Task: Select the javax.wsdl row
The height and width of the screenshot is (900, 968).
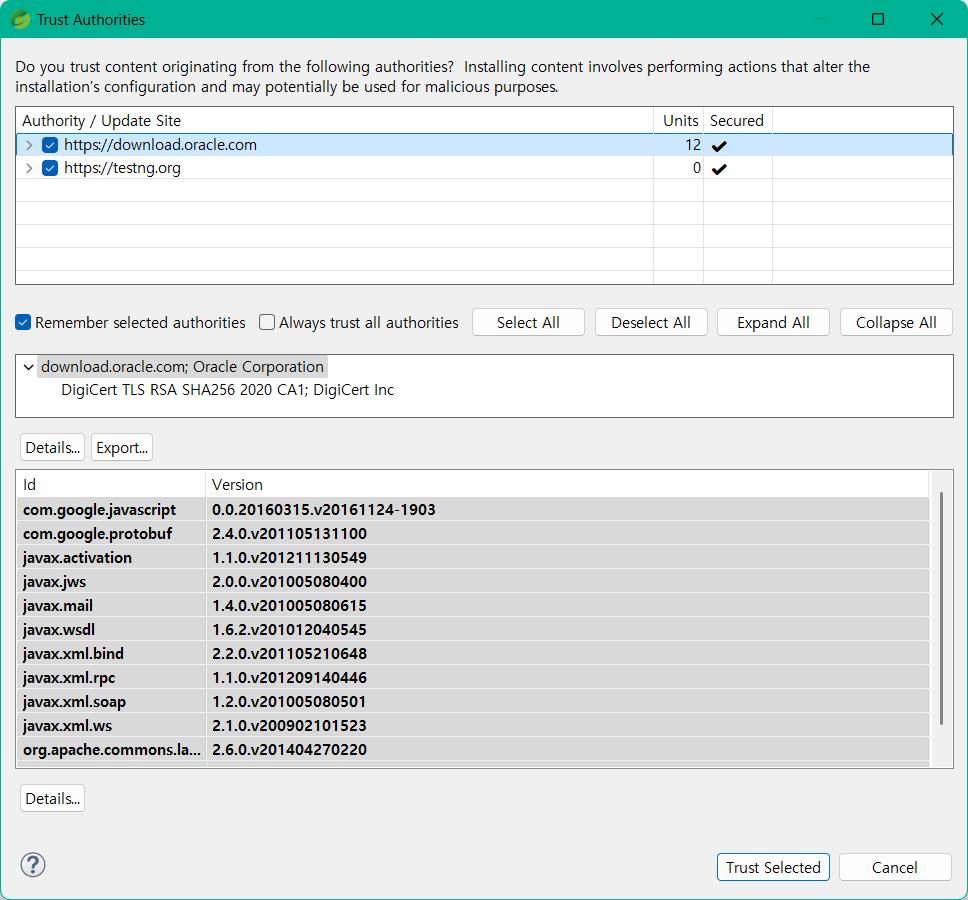Action: pyautogui.click(x=473, y=630)
